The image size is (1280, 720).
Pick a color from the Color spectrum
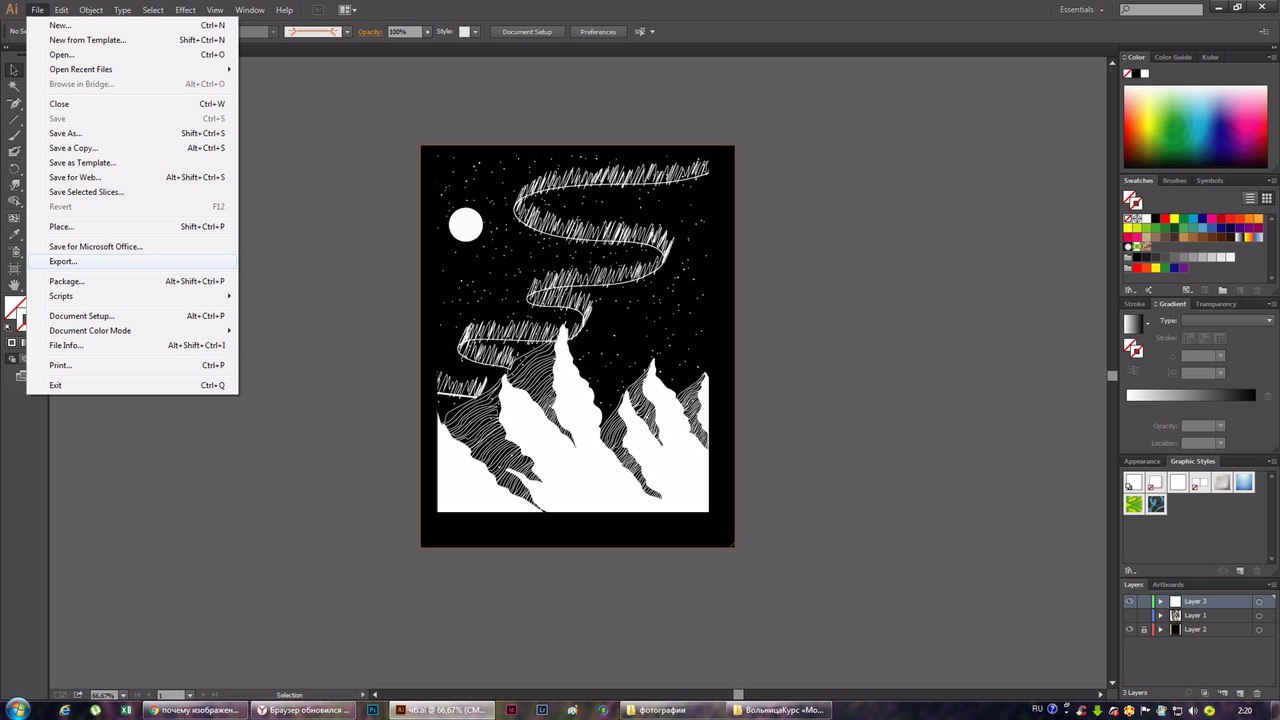(1195, 126)
